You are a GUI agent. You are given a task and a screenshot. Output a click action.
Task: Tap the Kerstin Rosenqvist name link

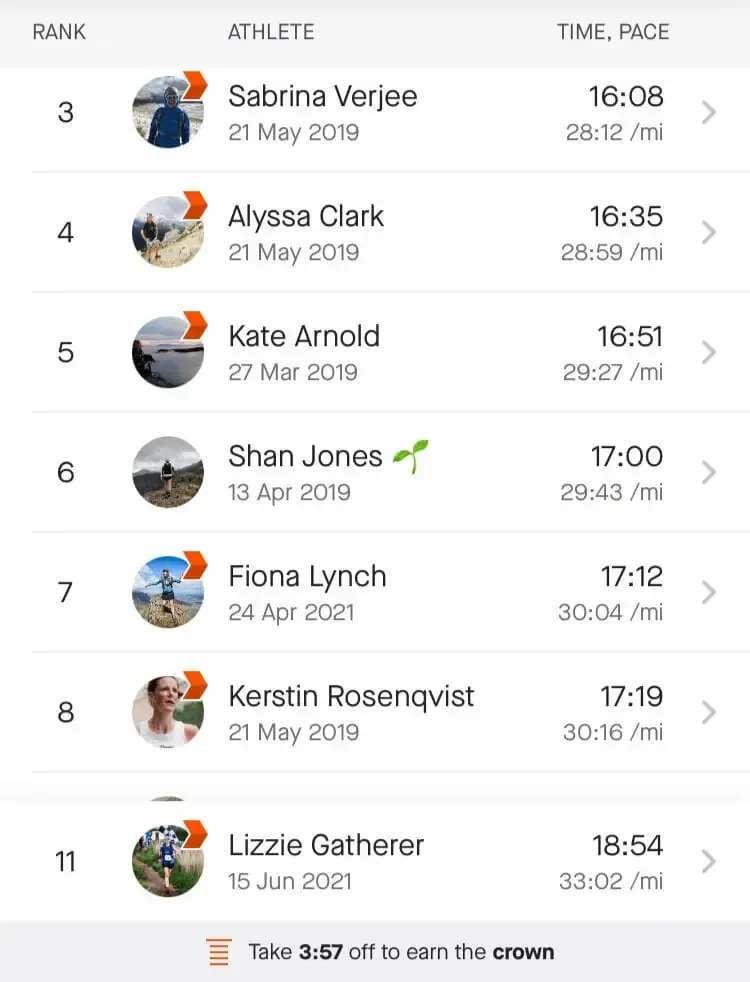[x=351, y=696]
